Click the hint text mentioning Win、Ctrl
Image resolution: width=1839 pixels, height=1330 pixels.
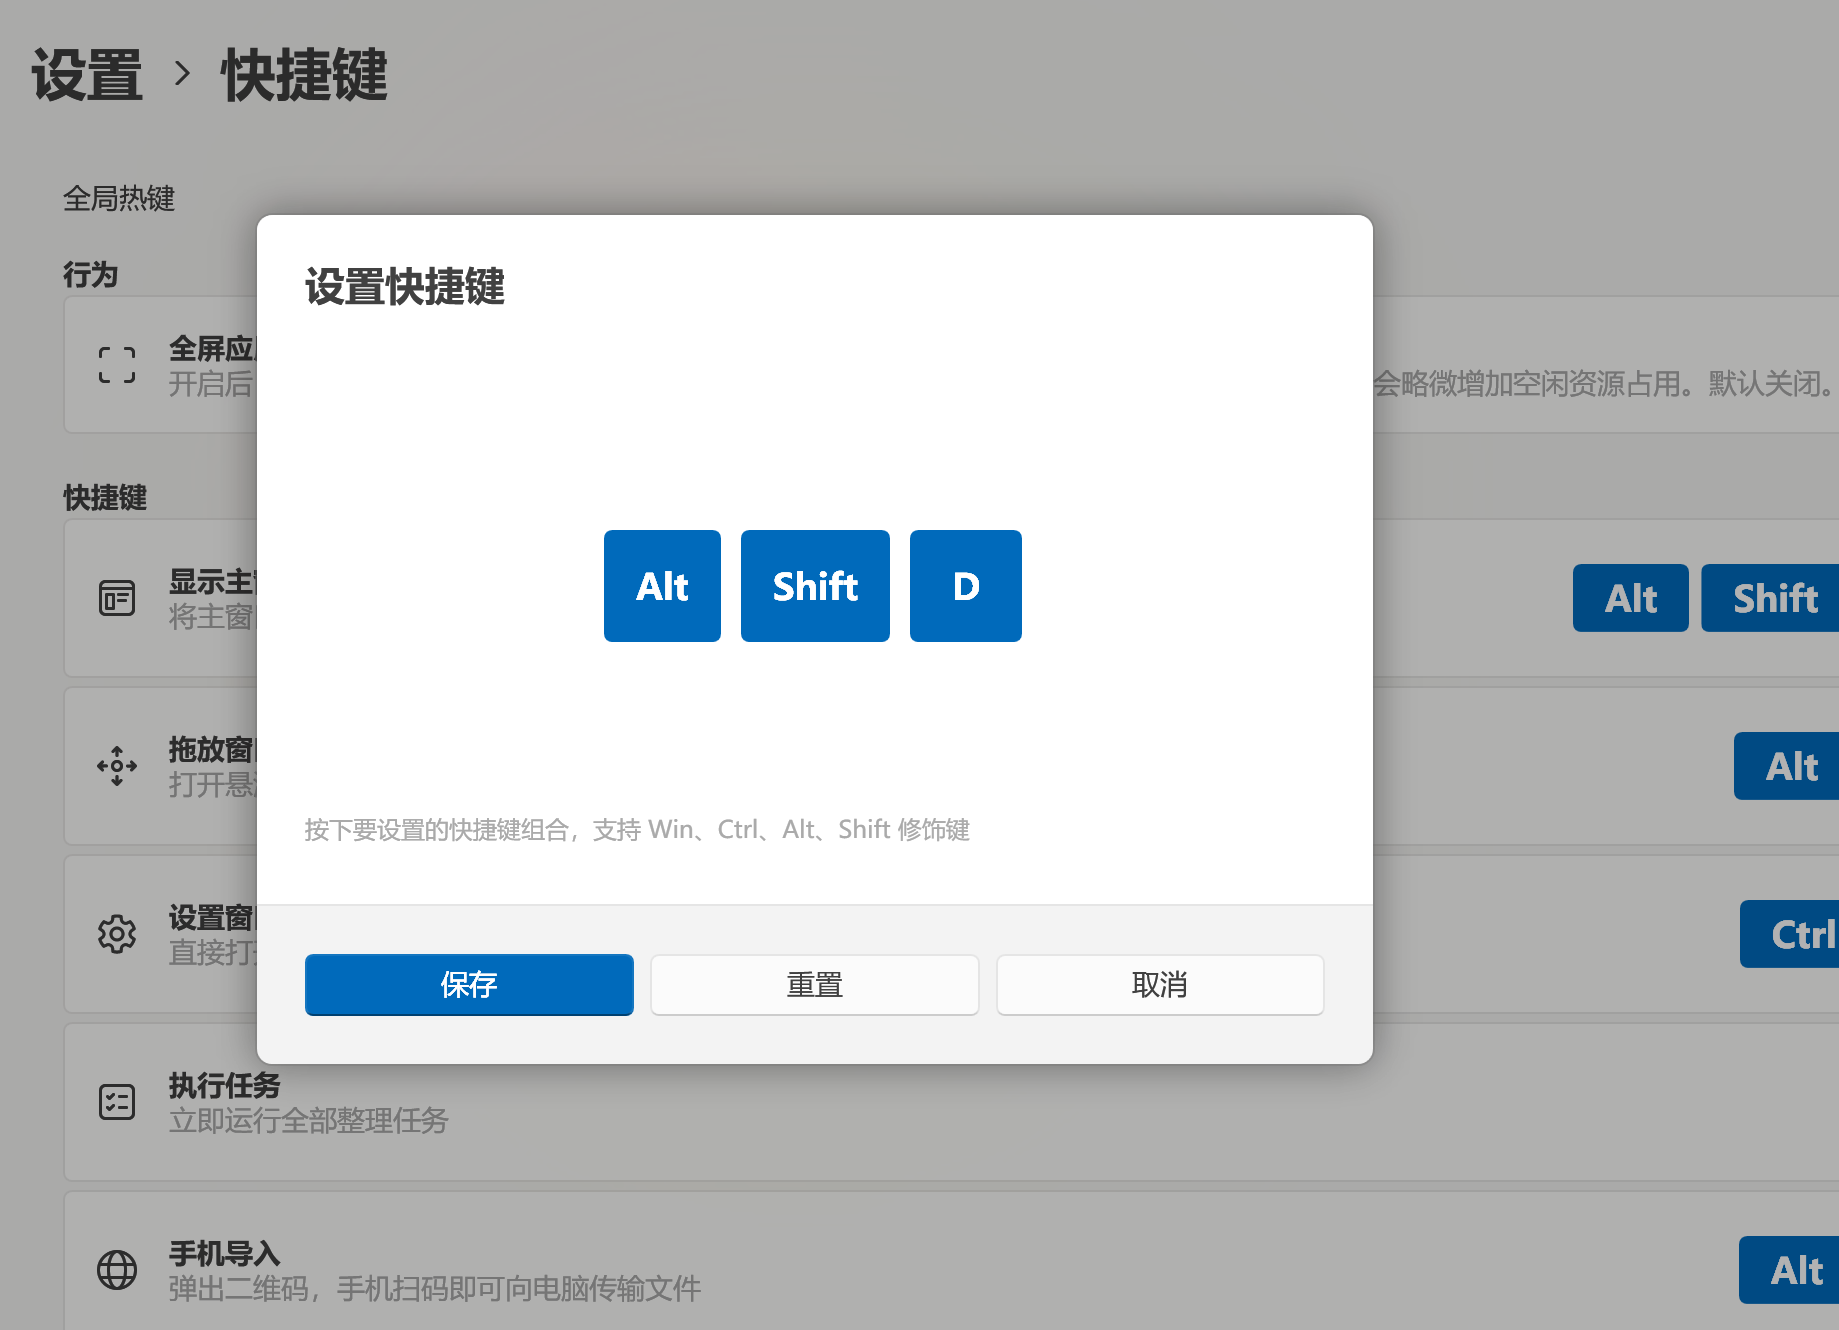[637, 830]
